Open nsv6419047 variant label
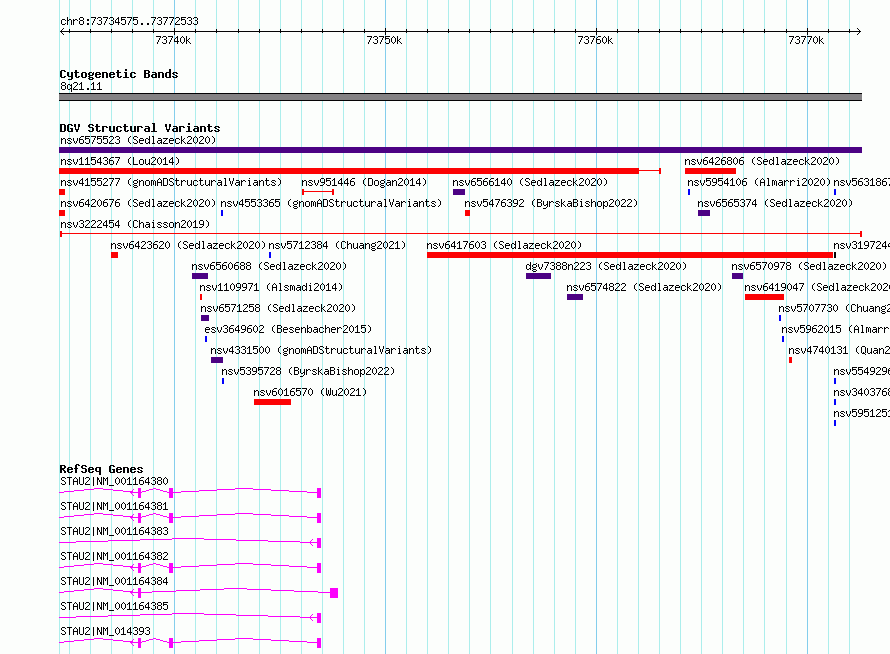This screenshot has width=890, height=654. click(x=817, y=287)
